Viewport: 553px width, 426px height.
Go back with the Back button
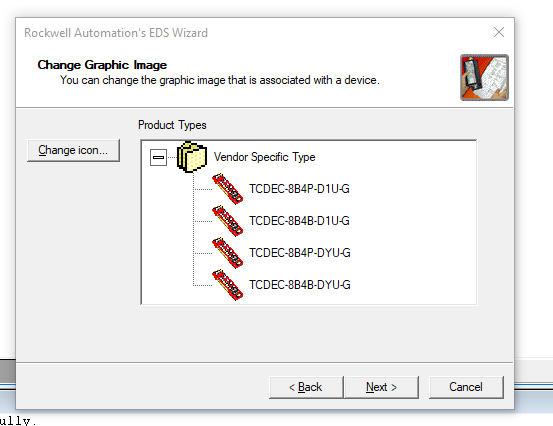306,387
